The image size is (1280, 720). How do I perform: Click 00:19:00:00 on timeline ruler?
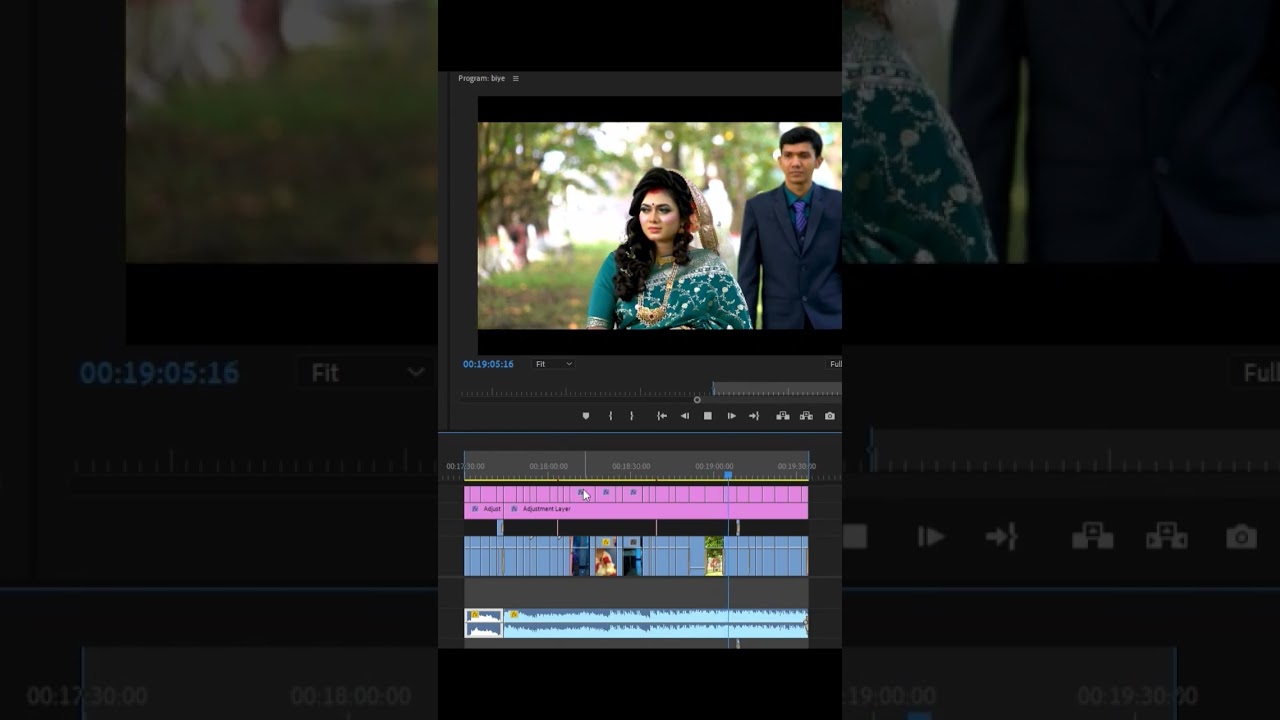(x=714, y=466)
